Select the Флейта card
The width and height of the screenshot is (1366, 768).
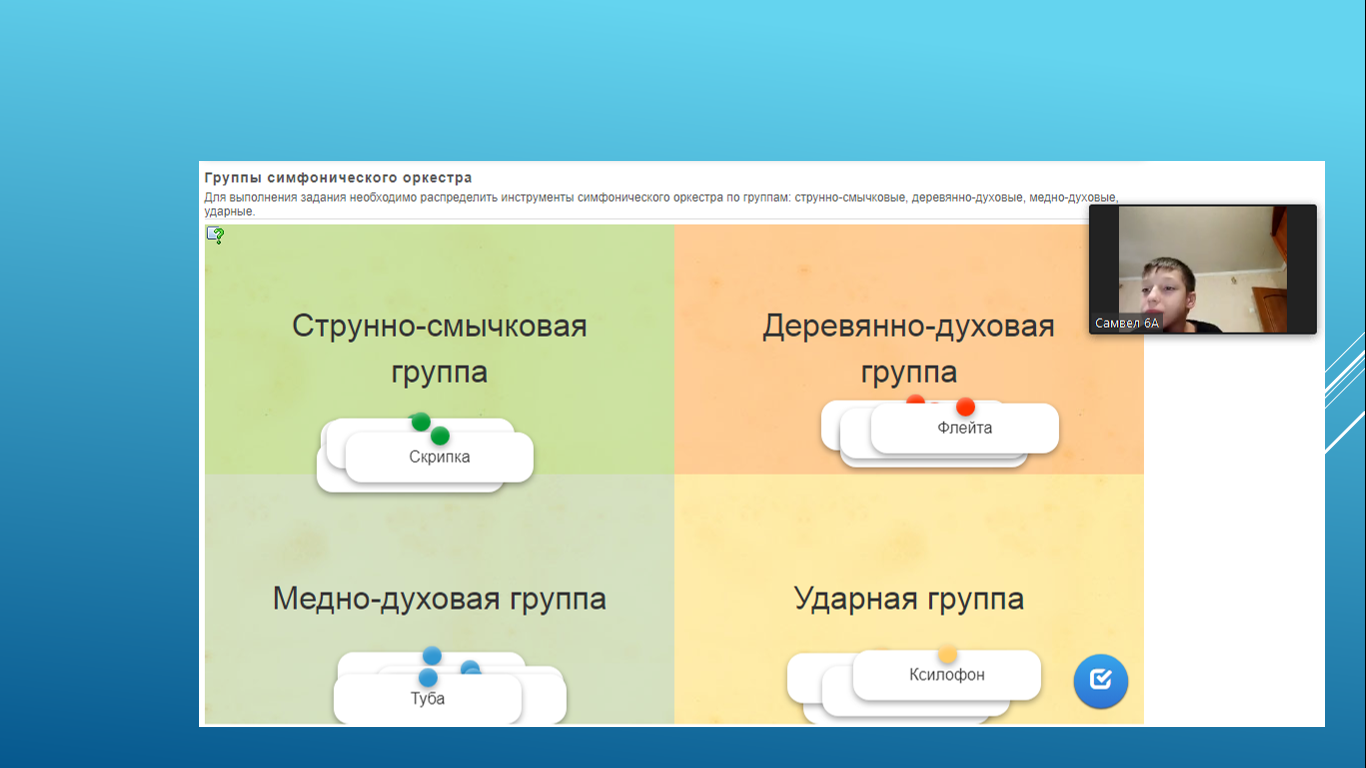pyautogui.click(x=965, y=428)
